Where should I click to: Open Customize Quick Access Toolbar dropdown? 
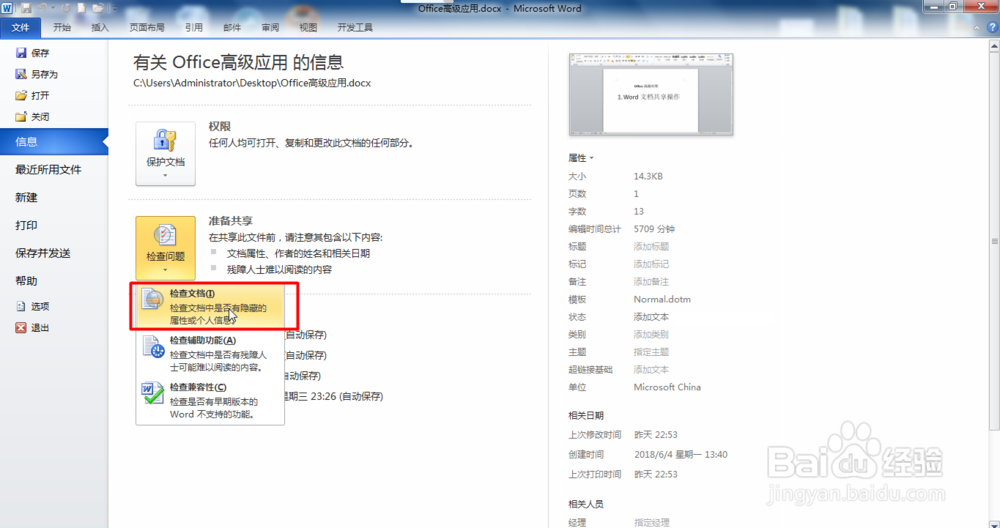pyautogui.click(x=114, y=8)
